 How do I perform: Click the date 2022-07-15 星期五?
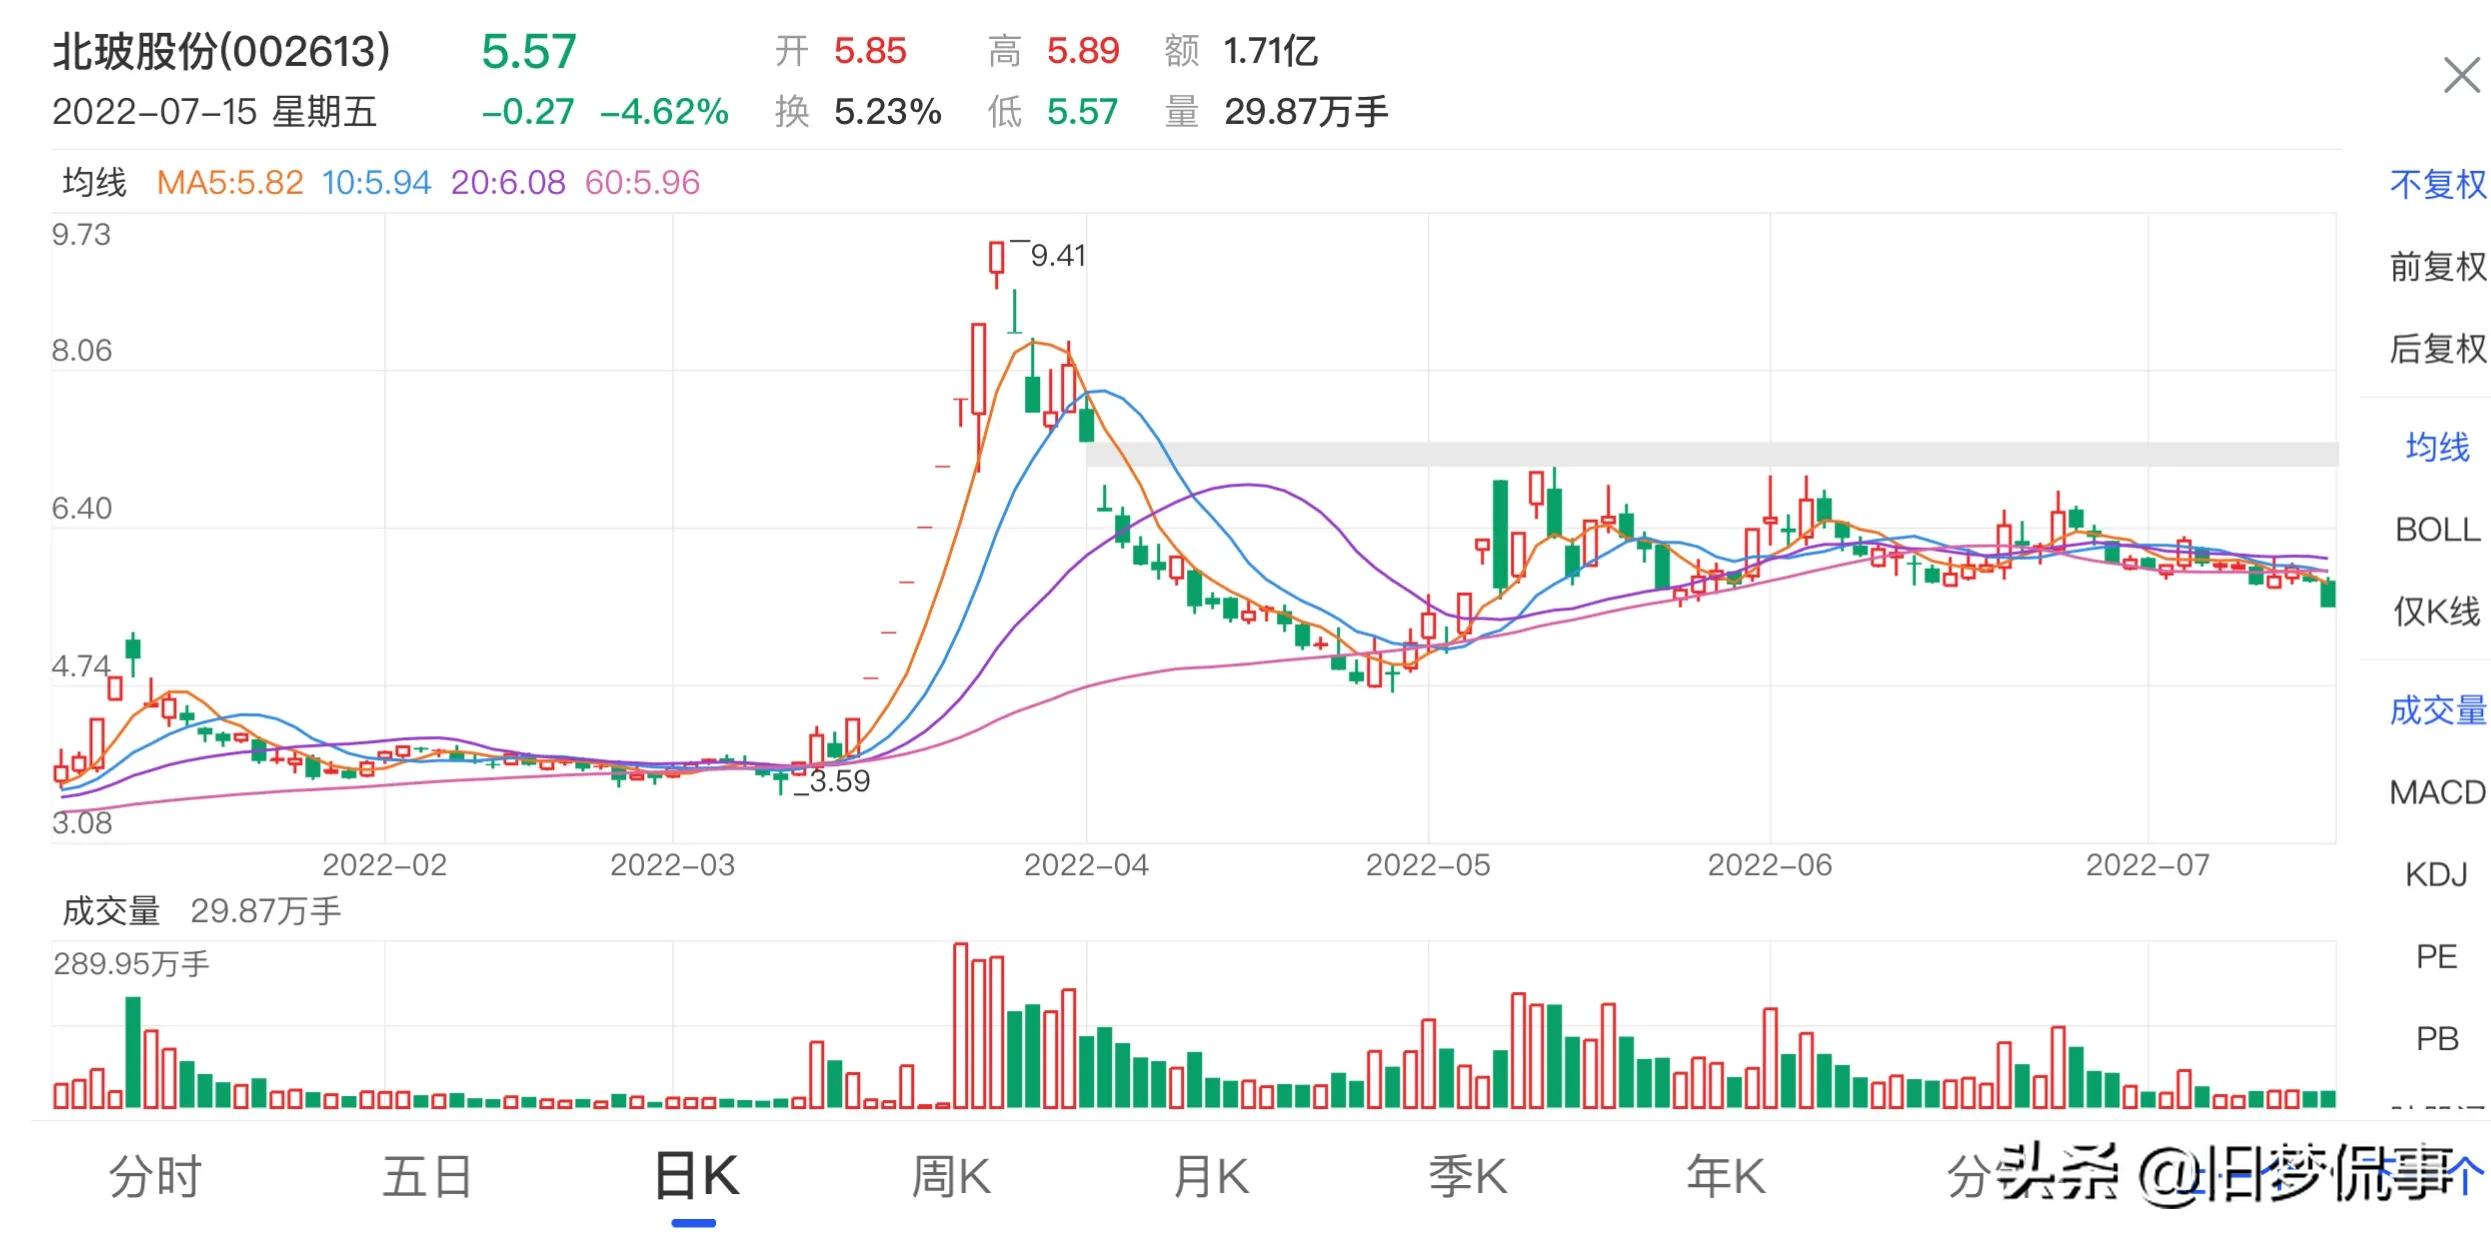coord(214,111)
